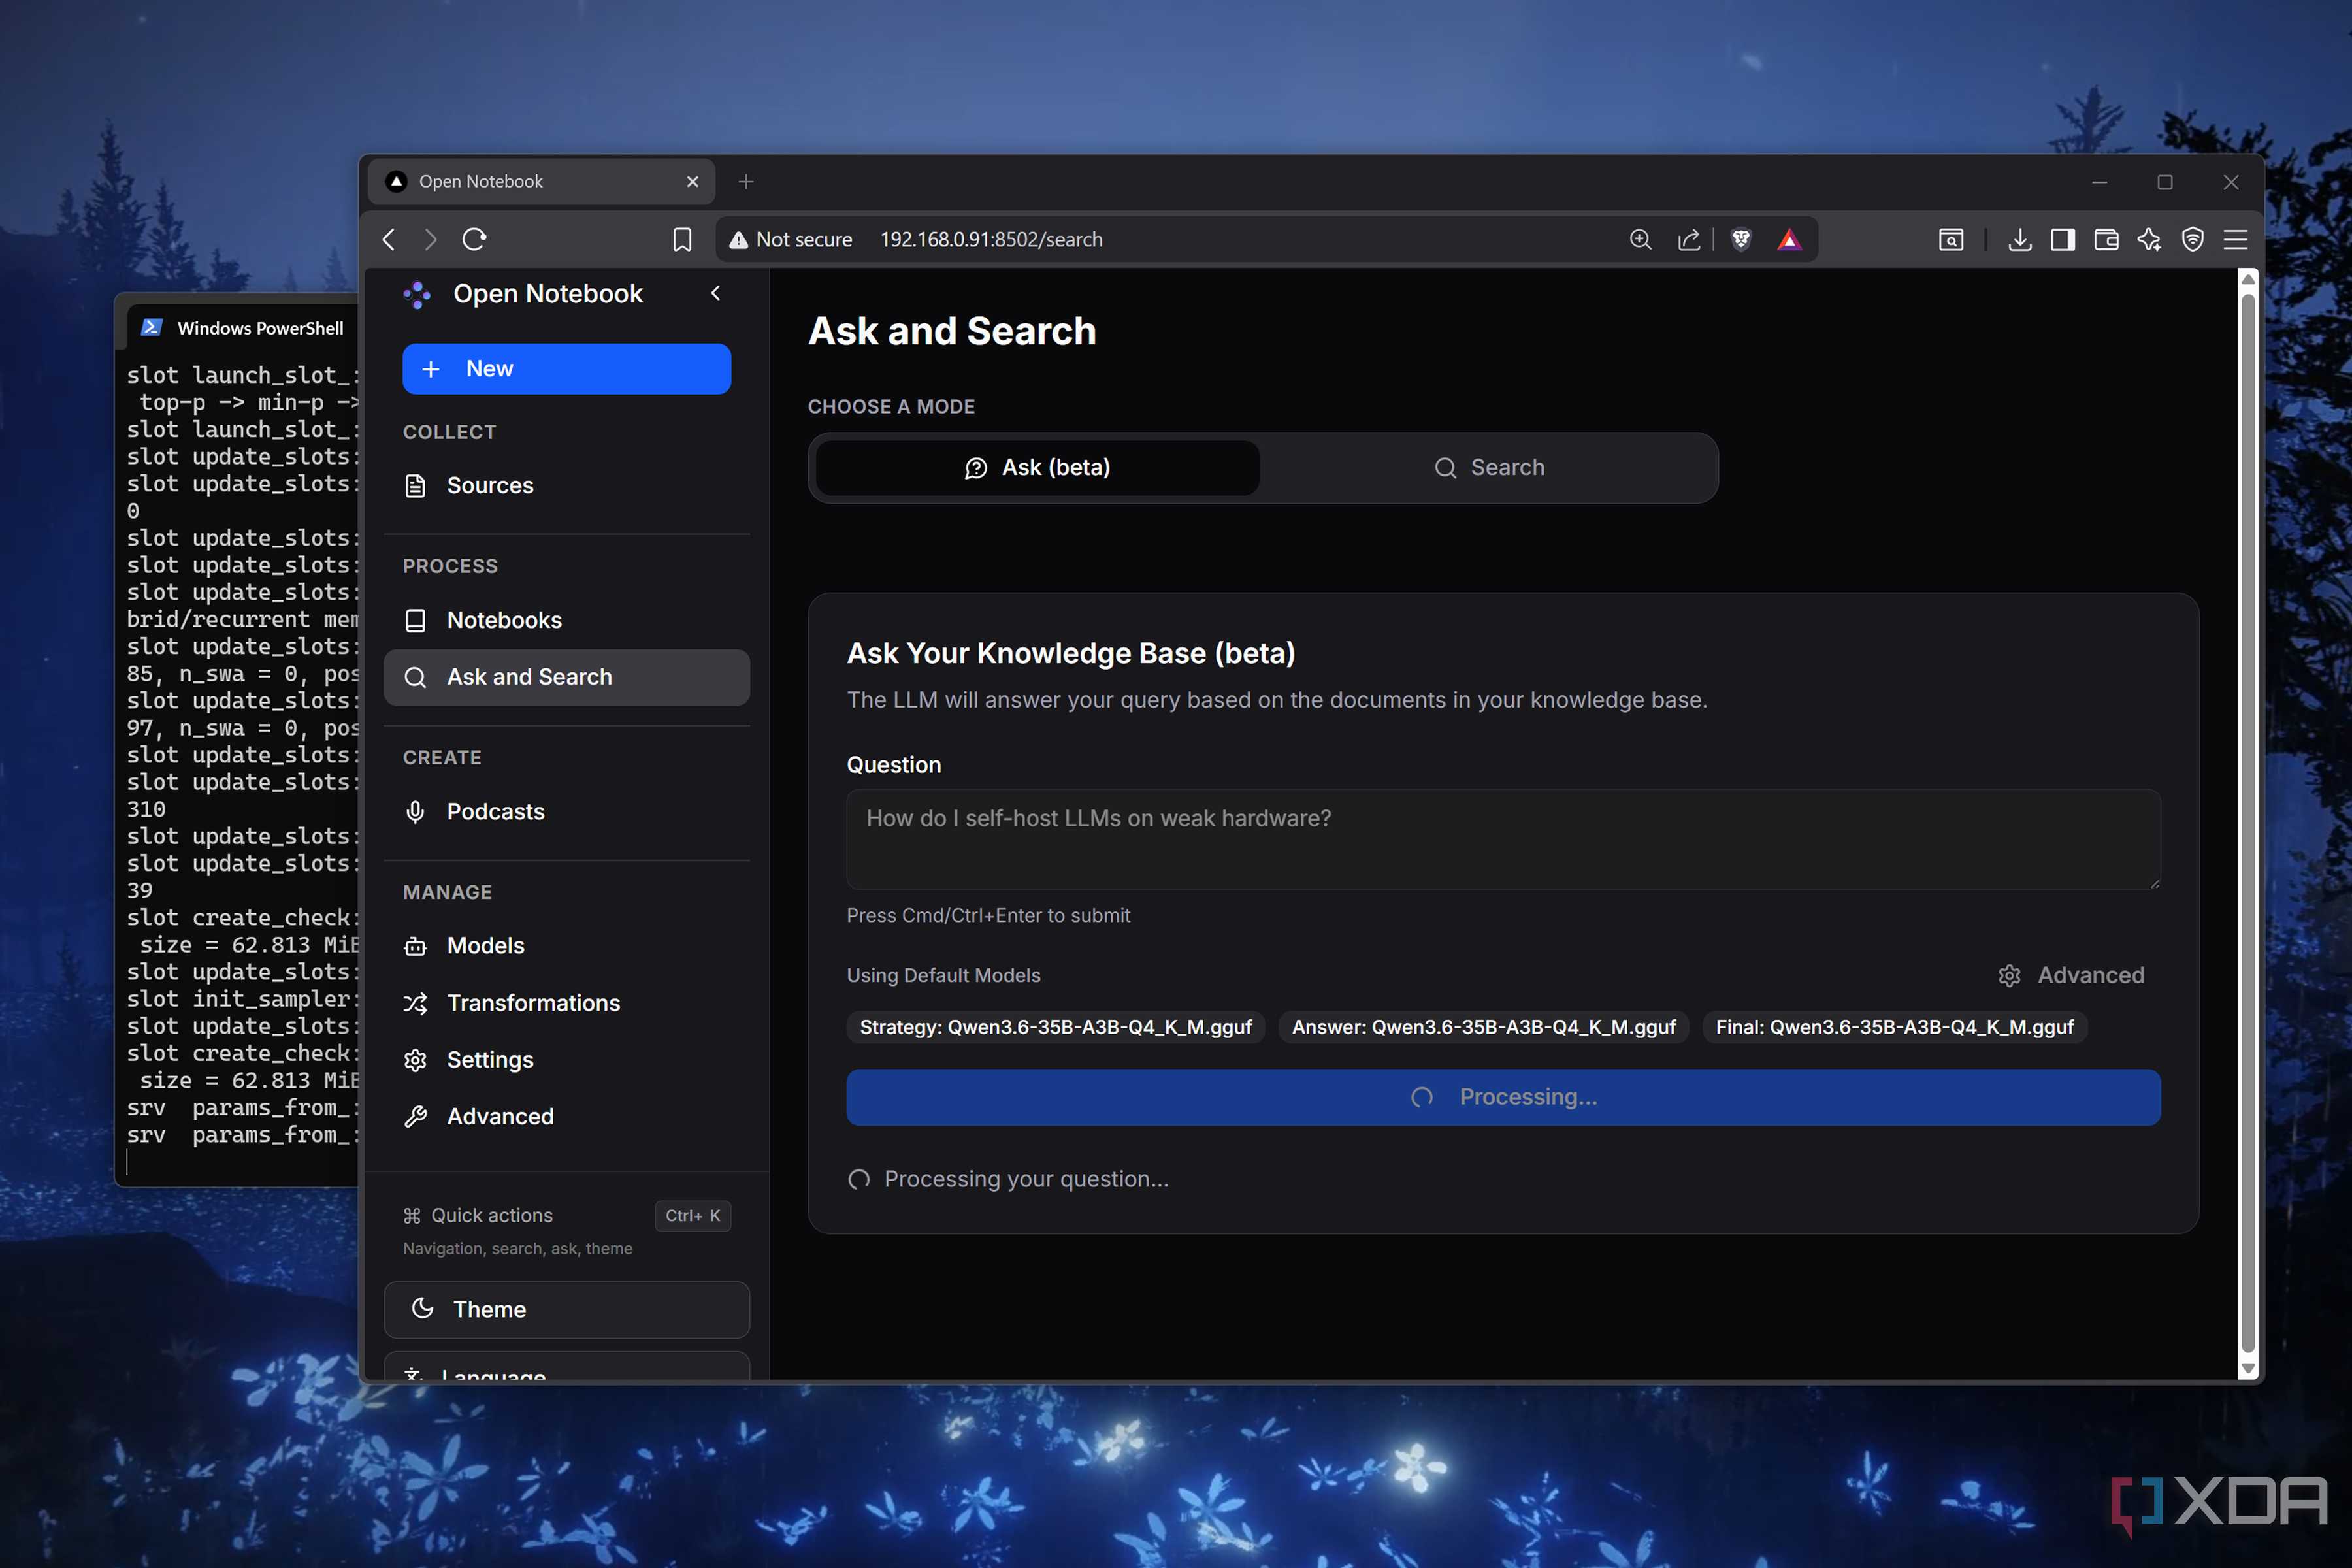Open the sidebar Advanced page

(x=566, y=1117)
